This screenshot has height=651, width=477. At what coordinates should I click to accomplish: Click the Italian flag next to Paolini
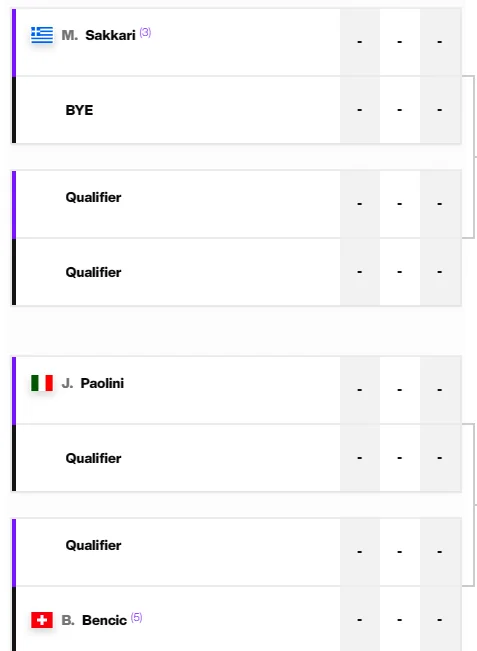click(x=42, y=383)
